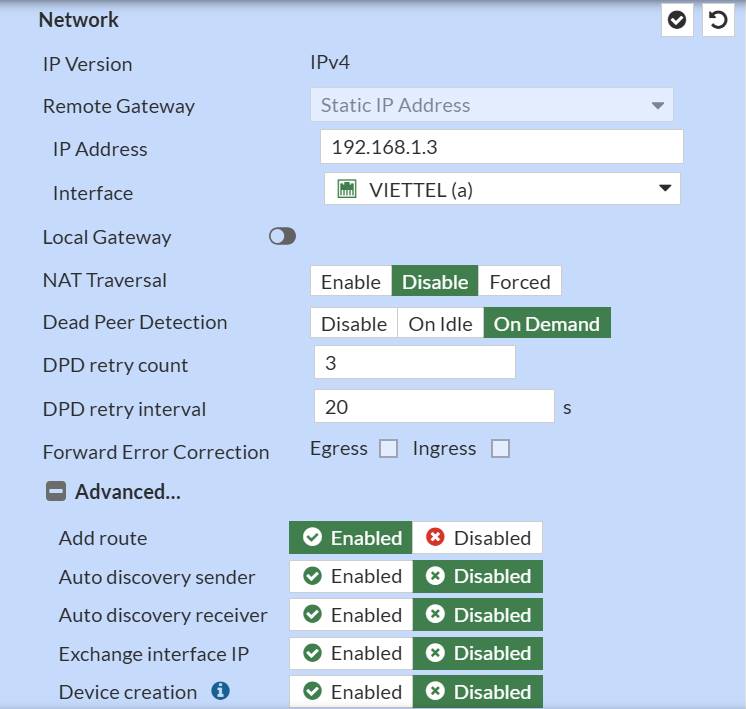Click the DPD retry count field
Image resolution: width=746 pixels, height=709 pixels.
414,363
